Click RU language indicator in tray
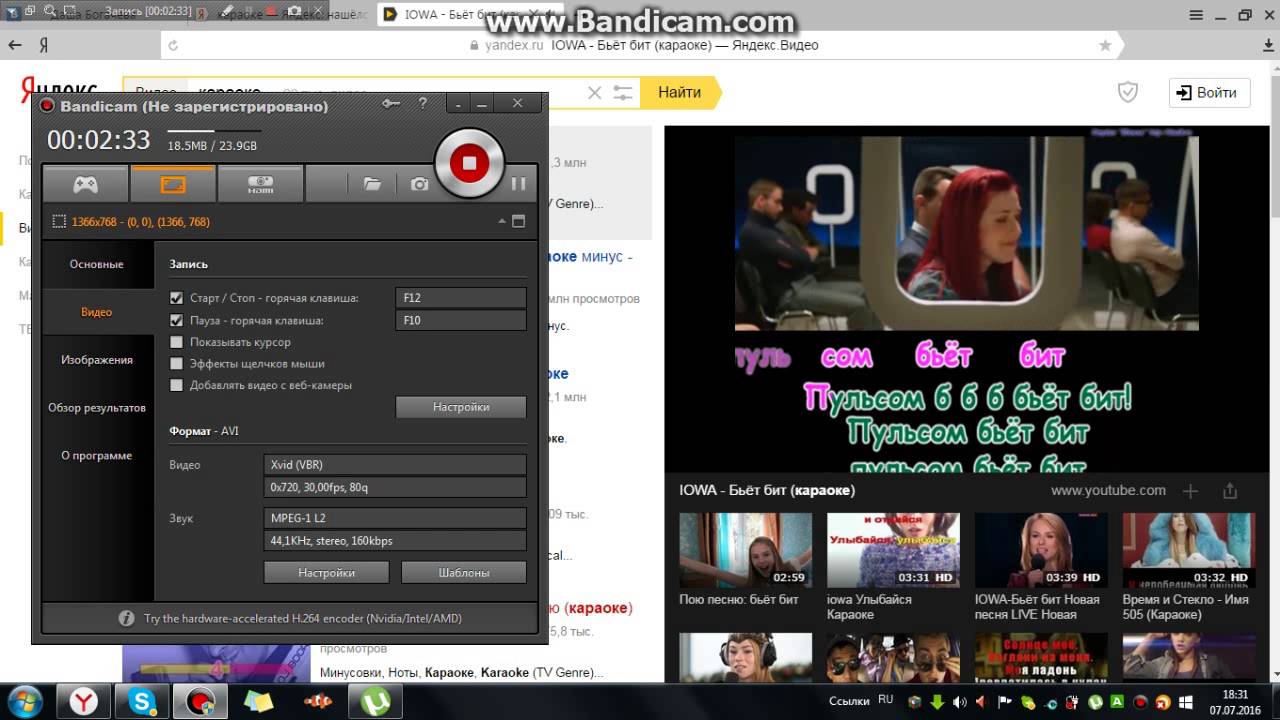Viewport: 1280px width, 720px height. (x=886, y=700)
